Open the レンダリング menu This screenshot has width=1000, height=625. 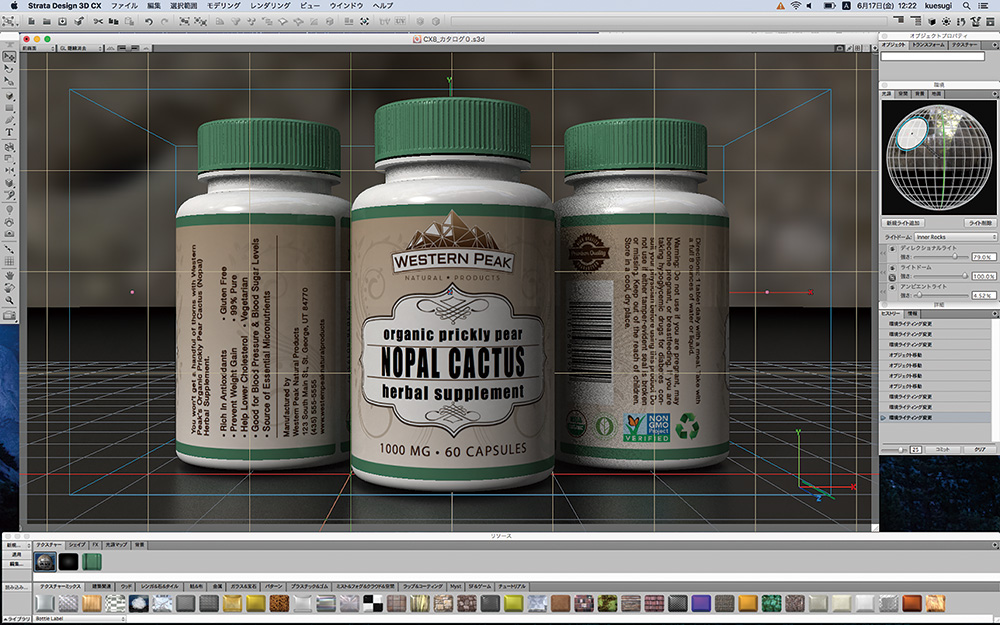tap(270, 6)
